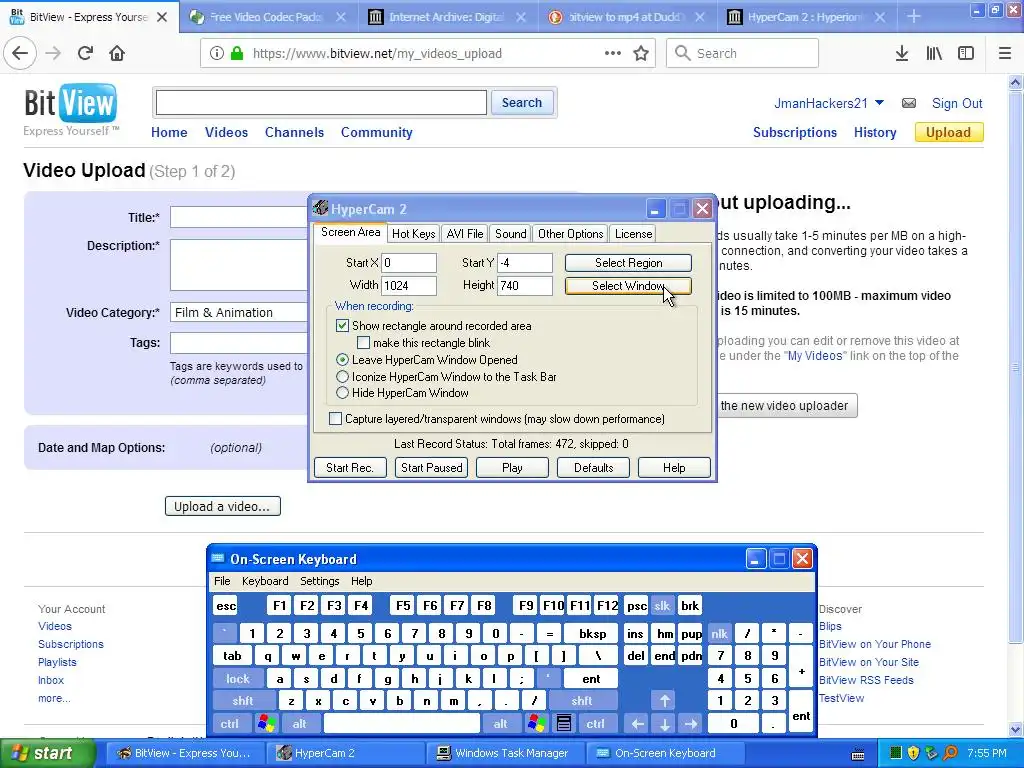This screenshot has height=768, width=1024.
Task: Select Hide HyperCam Window option
Action: [x=342, y=393]
